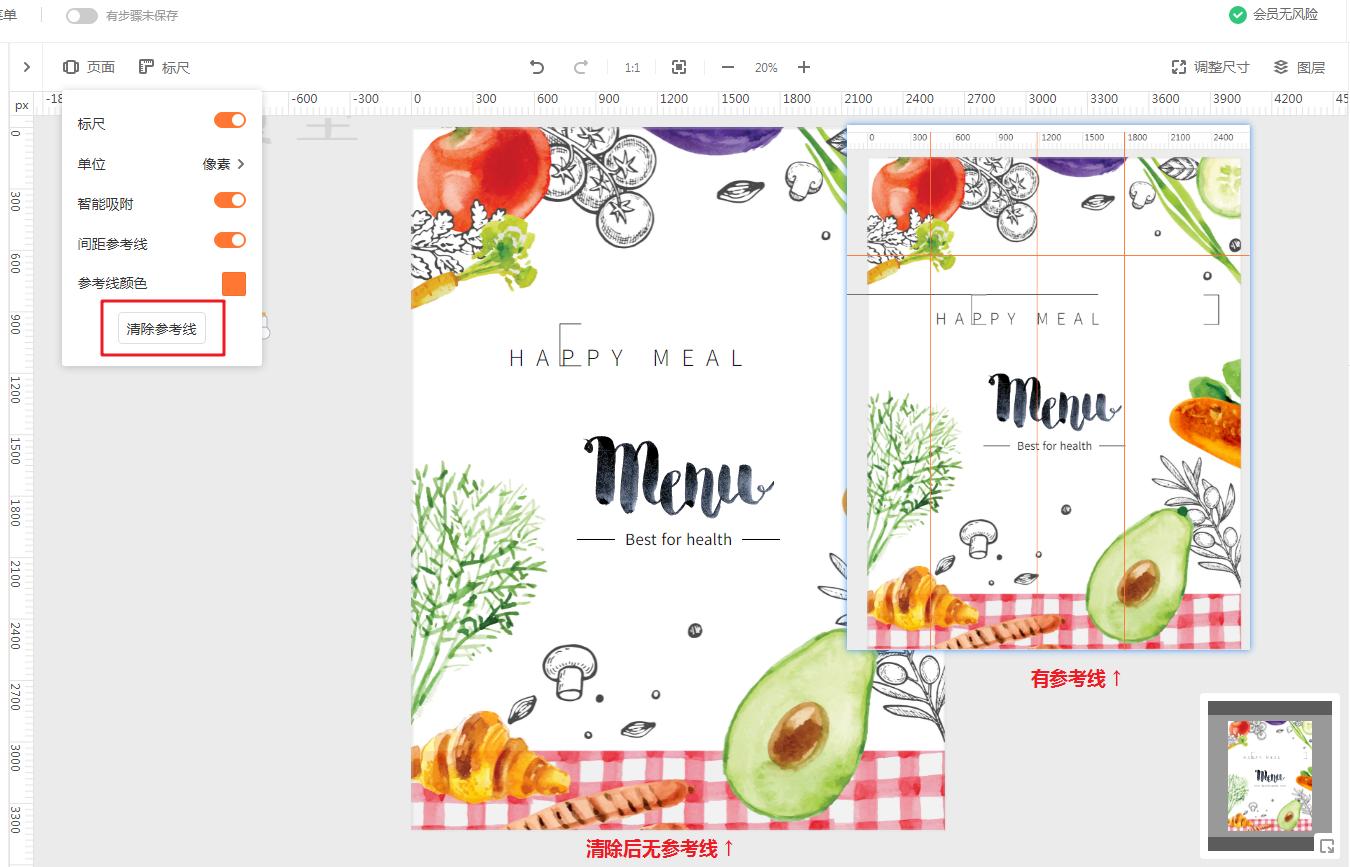Open the 页面 page menu
Viewport: 1350px width, 867px height.
(x=89, y=67)
